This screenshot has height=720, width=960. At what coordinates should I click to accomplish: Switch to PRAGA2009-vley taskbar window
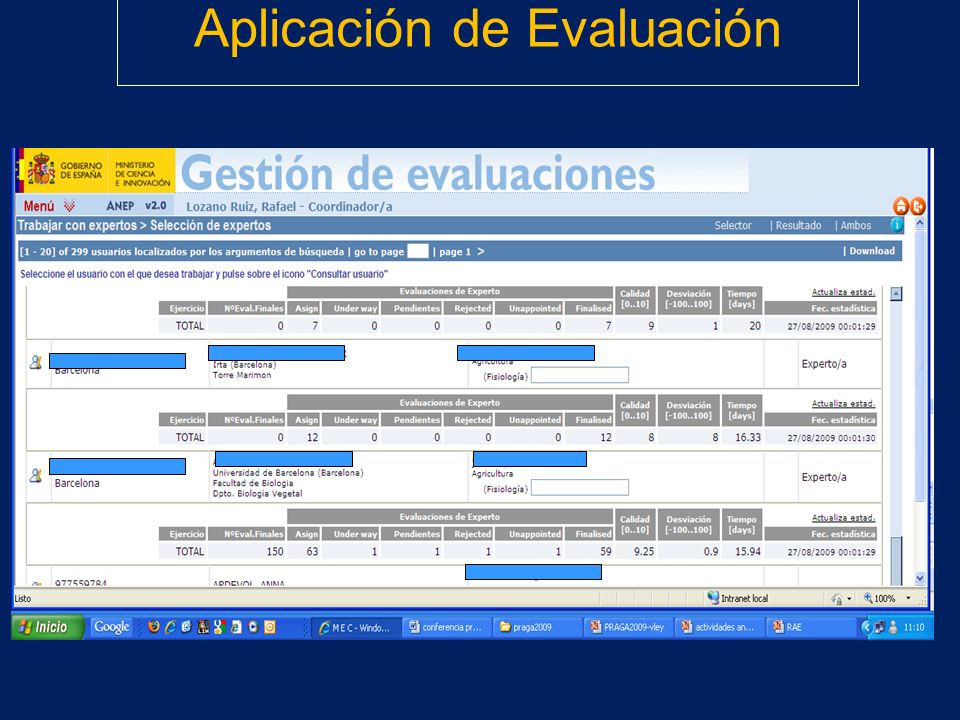coord(628,628)
